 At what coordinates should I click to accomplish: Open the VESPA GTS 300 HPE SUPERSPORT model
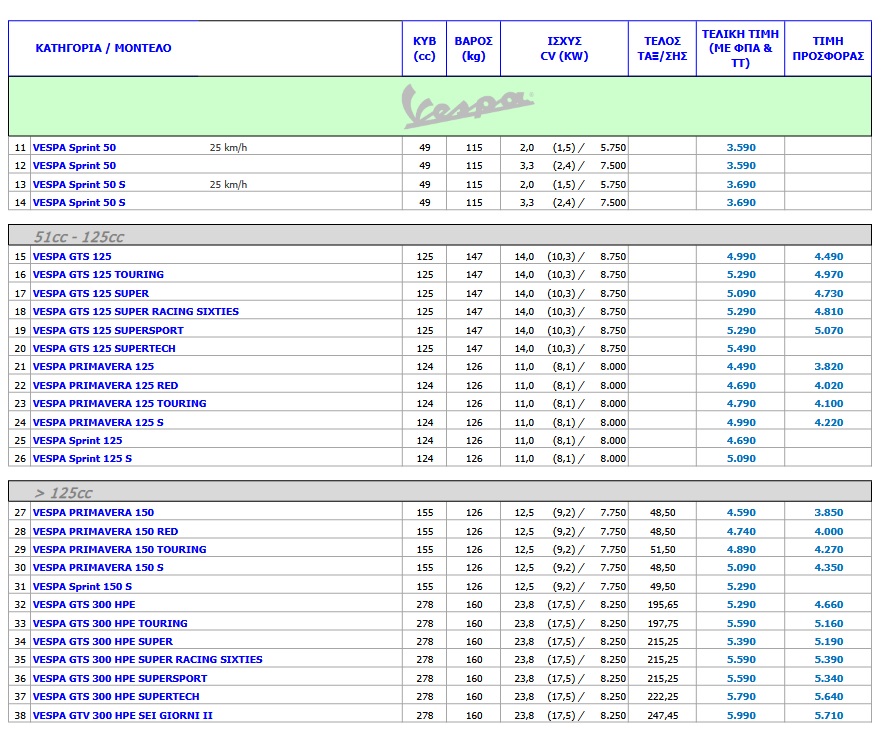(x=120, y=679)
